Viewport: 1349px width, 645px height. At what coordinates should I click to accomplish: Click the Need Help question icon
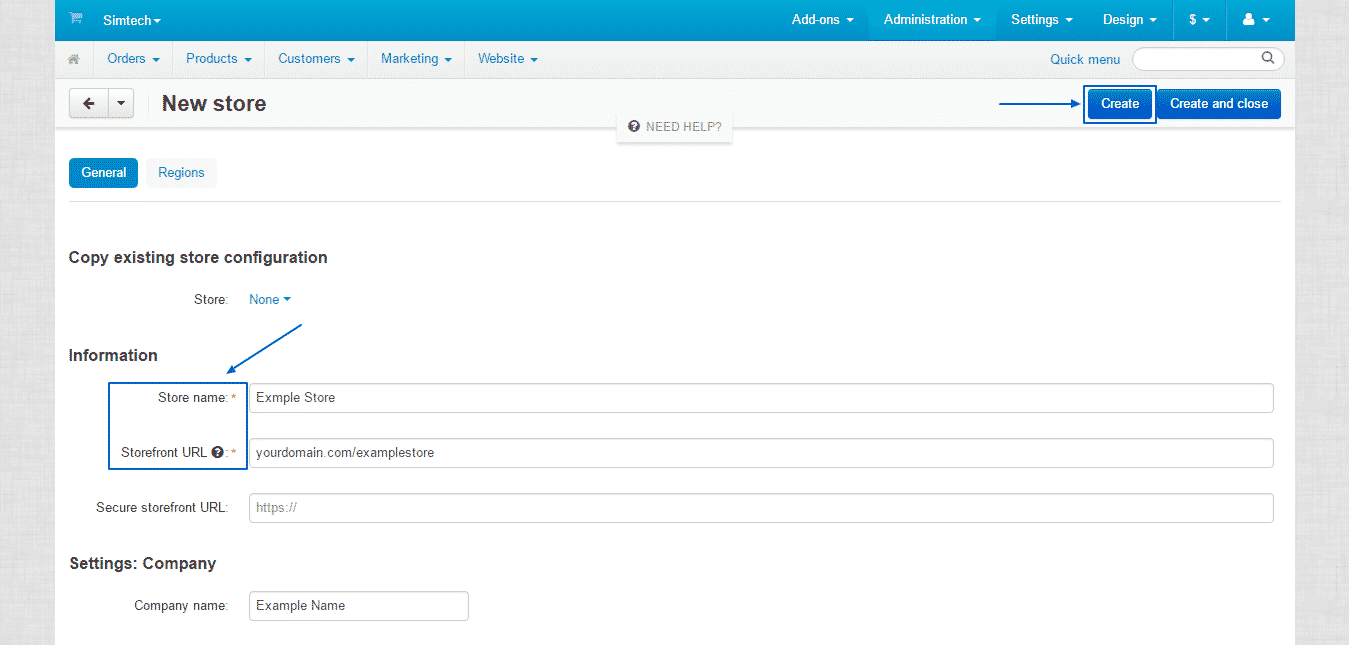[634, 127]
